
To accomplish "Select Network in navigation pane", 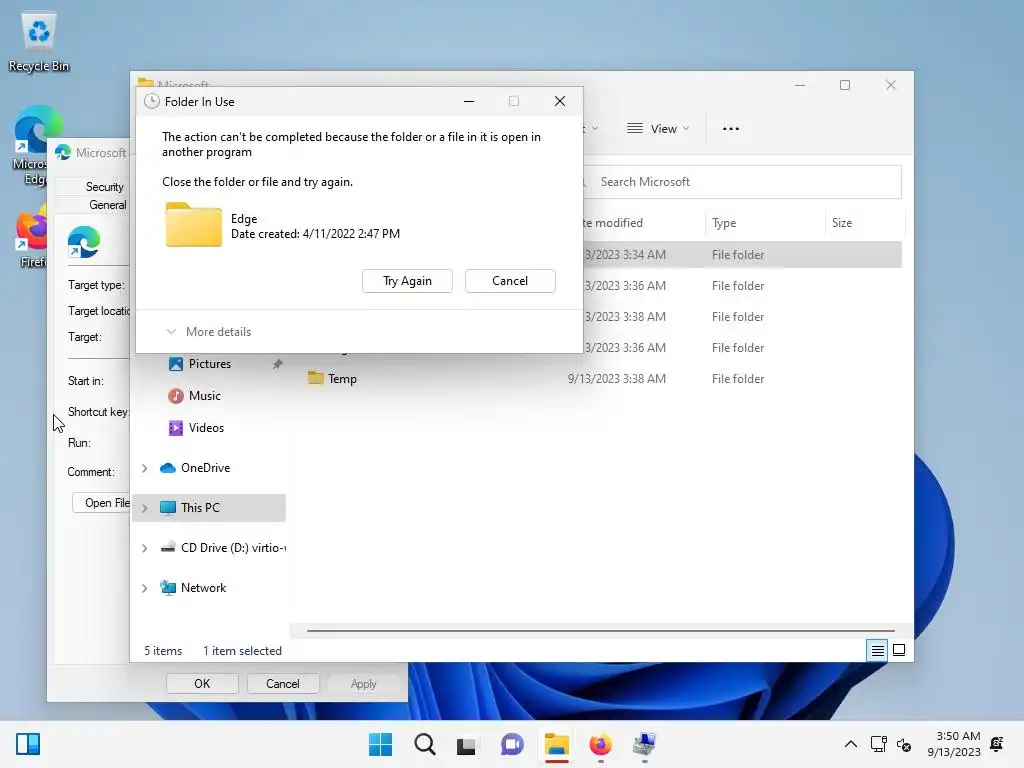I will coord(203,587).
